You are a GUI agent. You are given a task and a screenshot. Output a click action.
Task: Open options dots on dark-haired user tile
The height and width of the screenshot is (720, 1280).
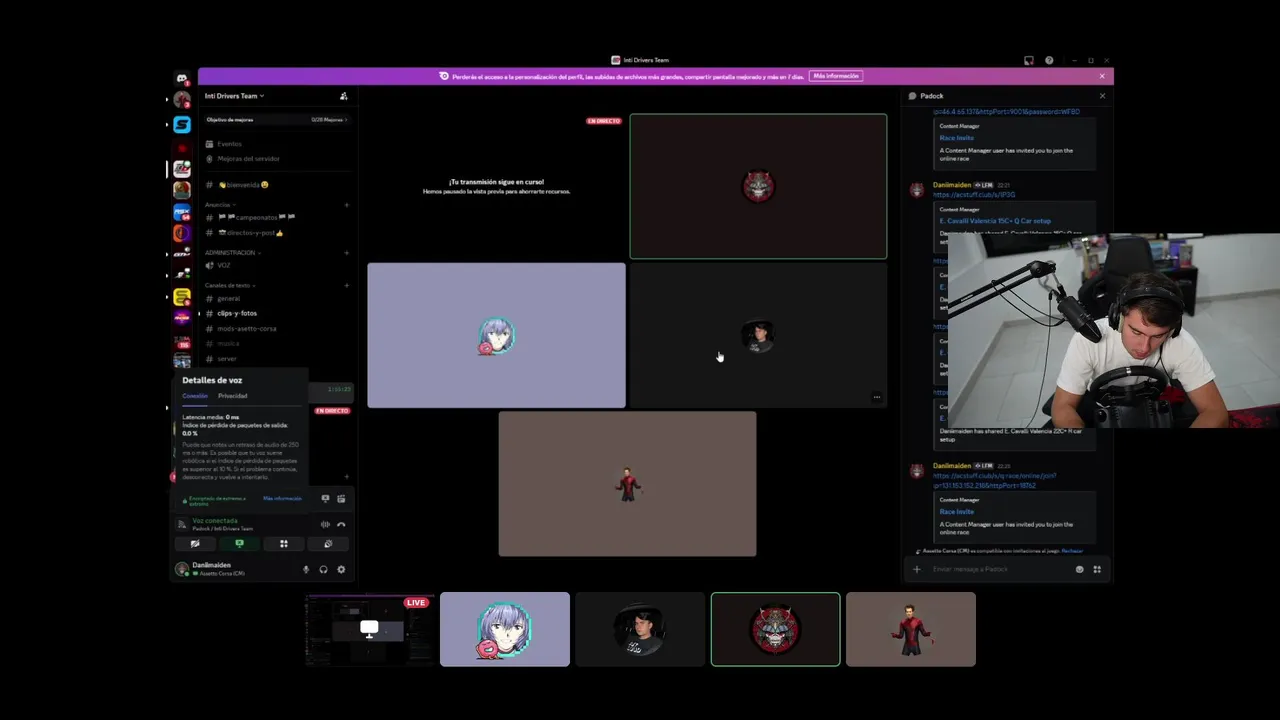(x=877, y=397)
